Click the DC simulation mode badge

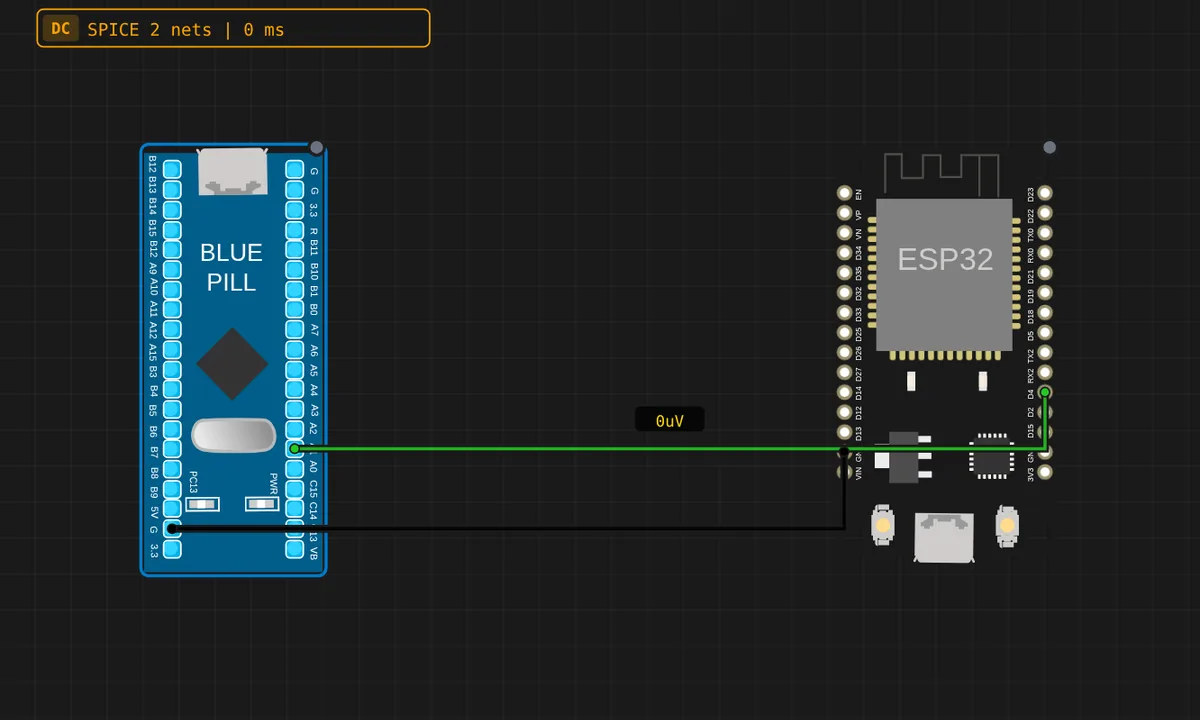tap(61, 29)
